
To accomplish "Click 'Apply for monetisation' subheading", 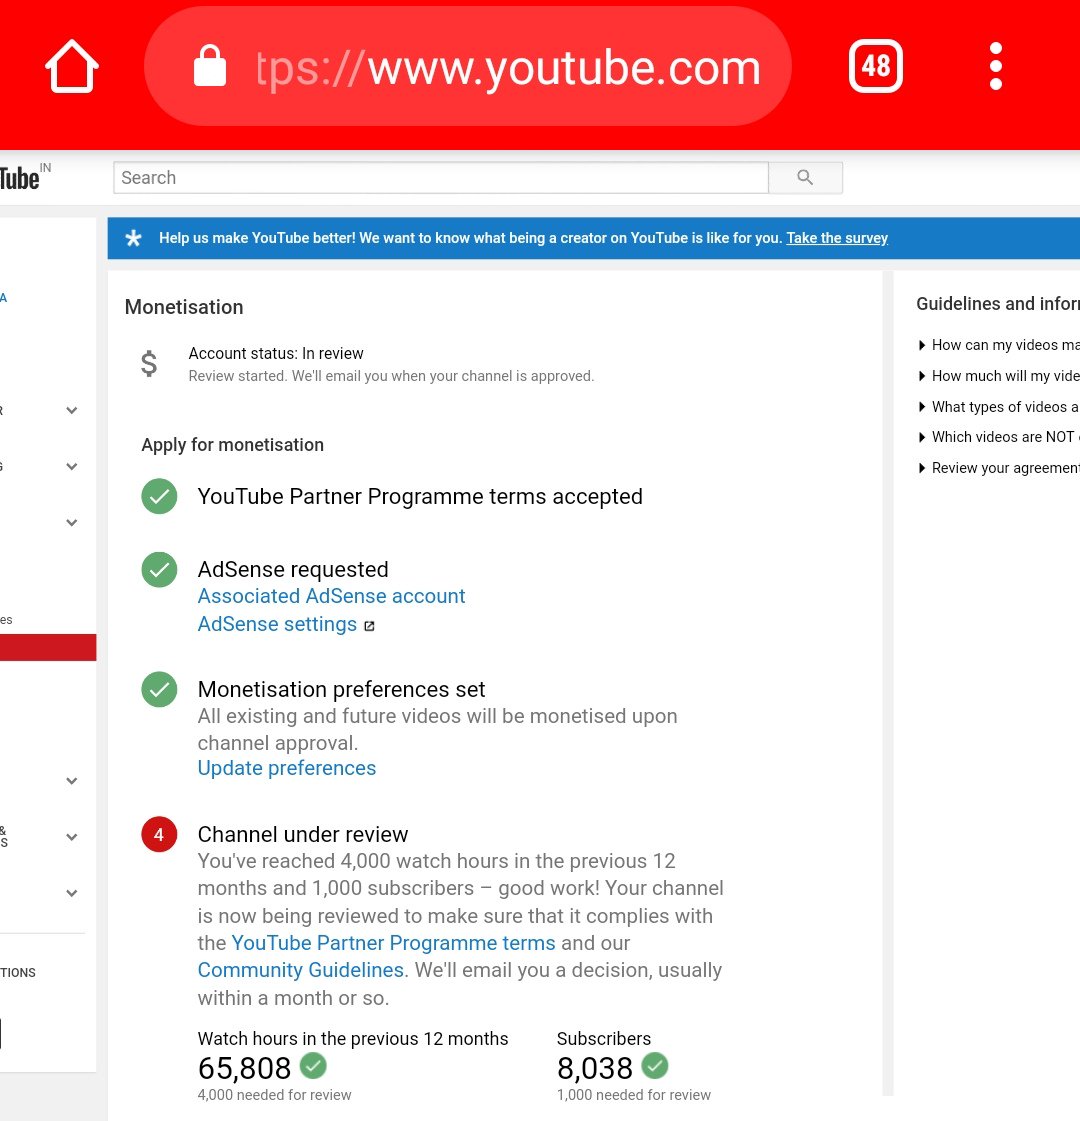I will coord(232,445).
